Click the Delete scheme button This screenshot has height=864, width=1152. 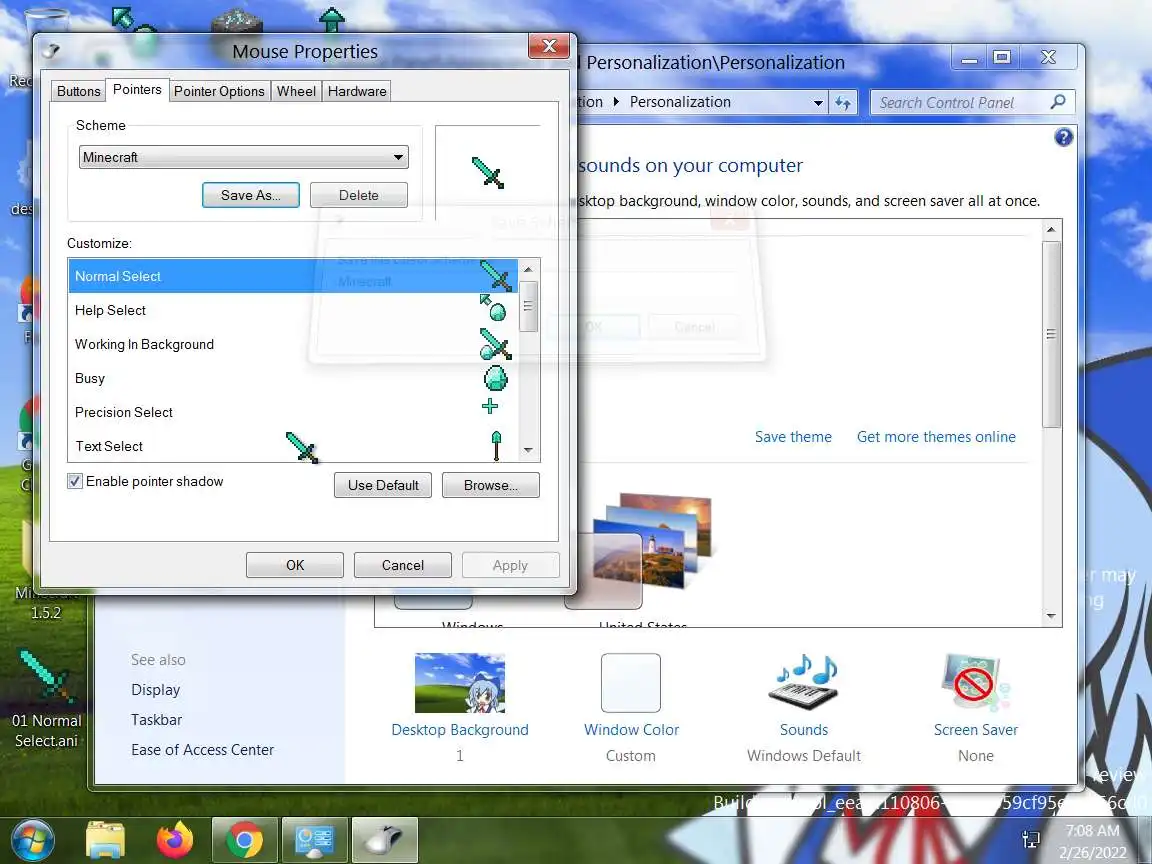(x=359, y=195)
